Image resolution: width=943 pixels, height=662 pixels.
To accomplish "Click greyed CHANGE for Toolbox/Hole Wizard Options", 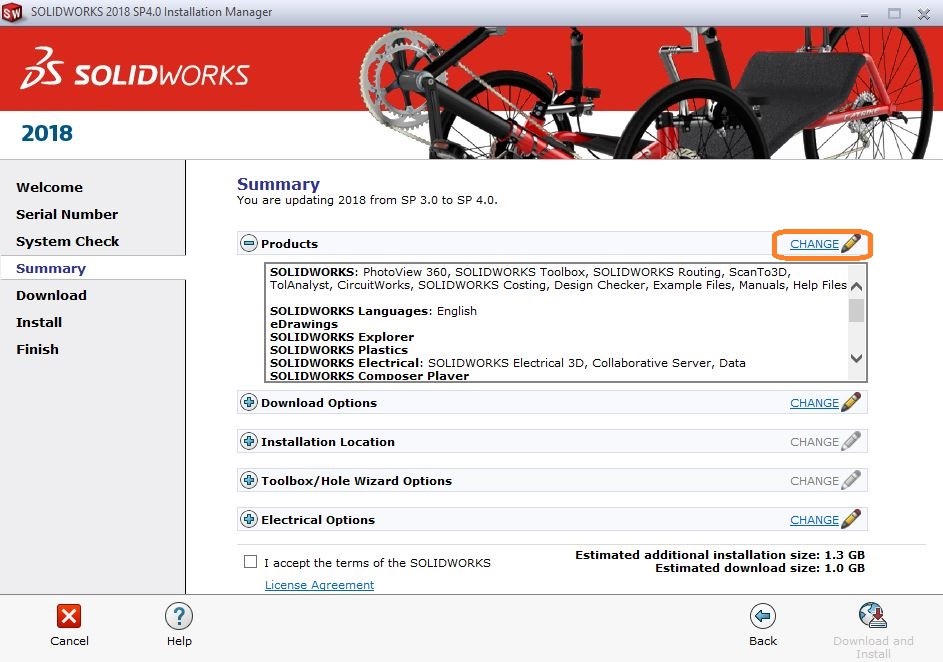I will [814, 481].
